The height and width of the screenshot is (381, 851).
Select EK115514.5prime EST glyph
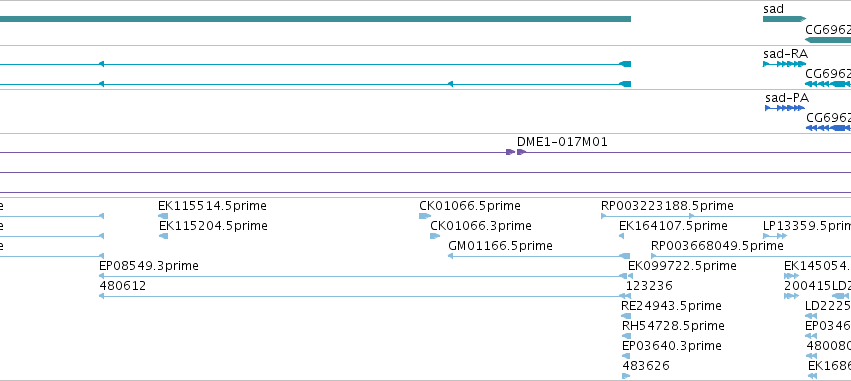163,216
